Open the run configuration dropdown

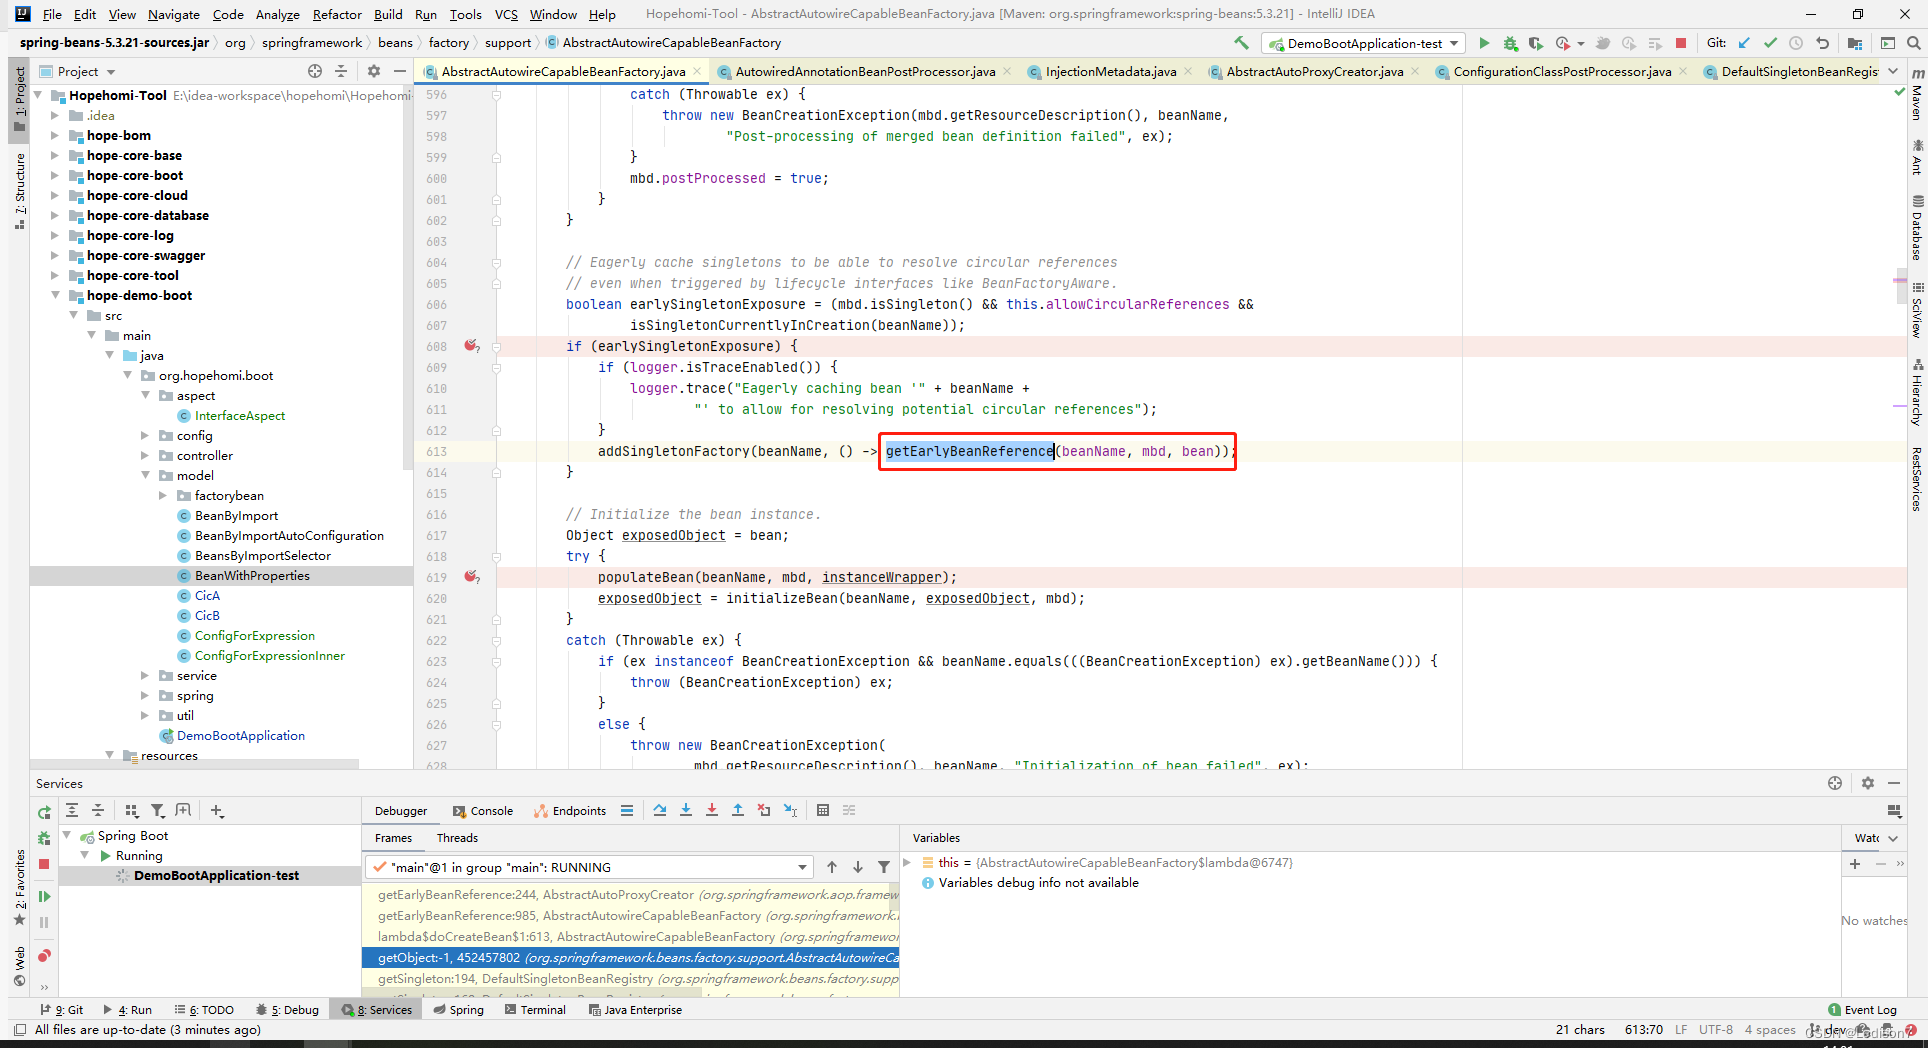coord(1365,43)
